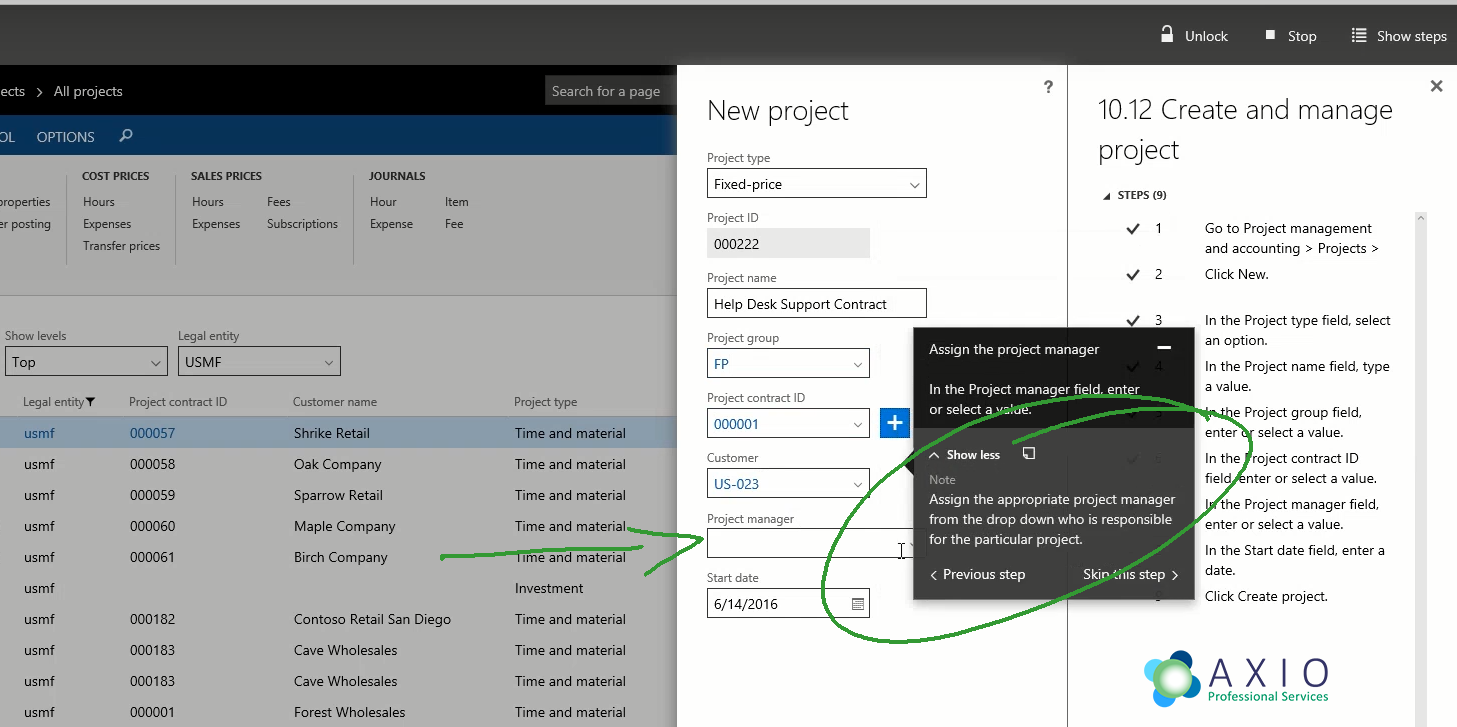Open the Item journal
This screenshot has height=727, width=1457.
[456, 202]
